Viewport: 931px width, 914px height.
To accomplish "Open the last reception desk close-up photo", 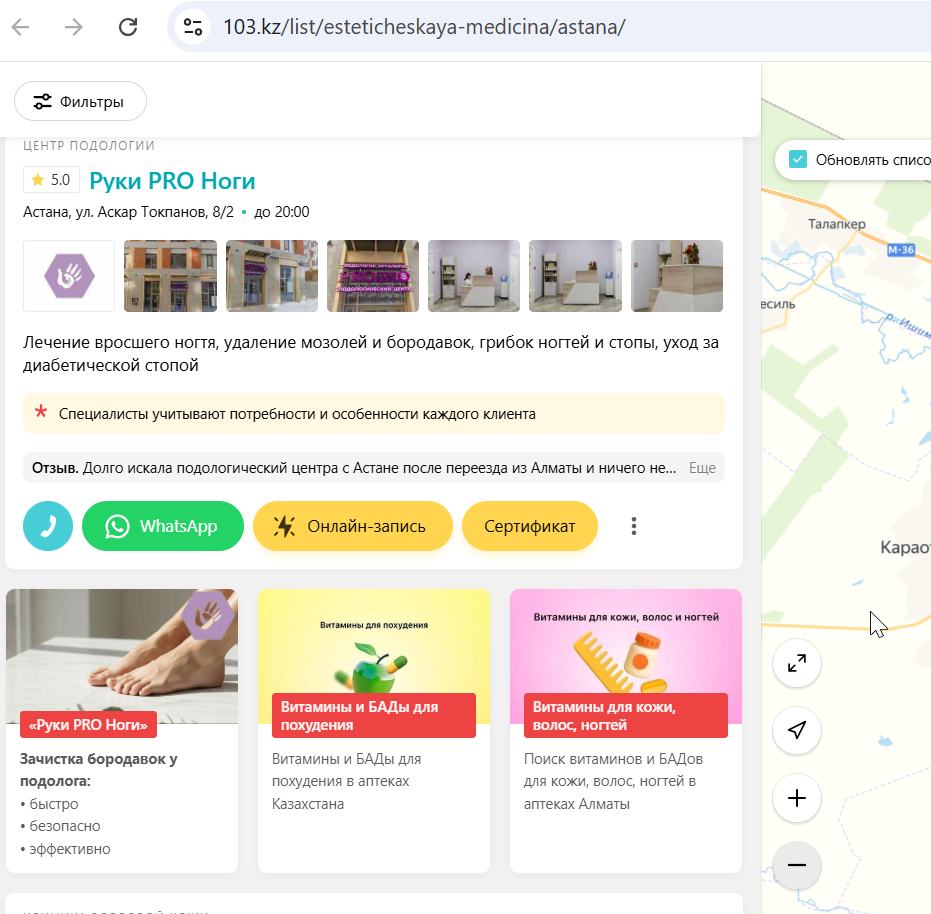I will (677, 276).
